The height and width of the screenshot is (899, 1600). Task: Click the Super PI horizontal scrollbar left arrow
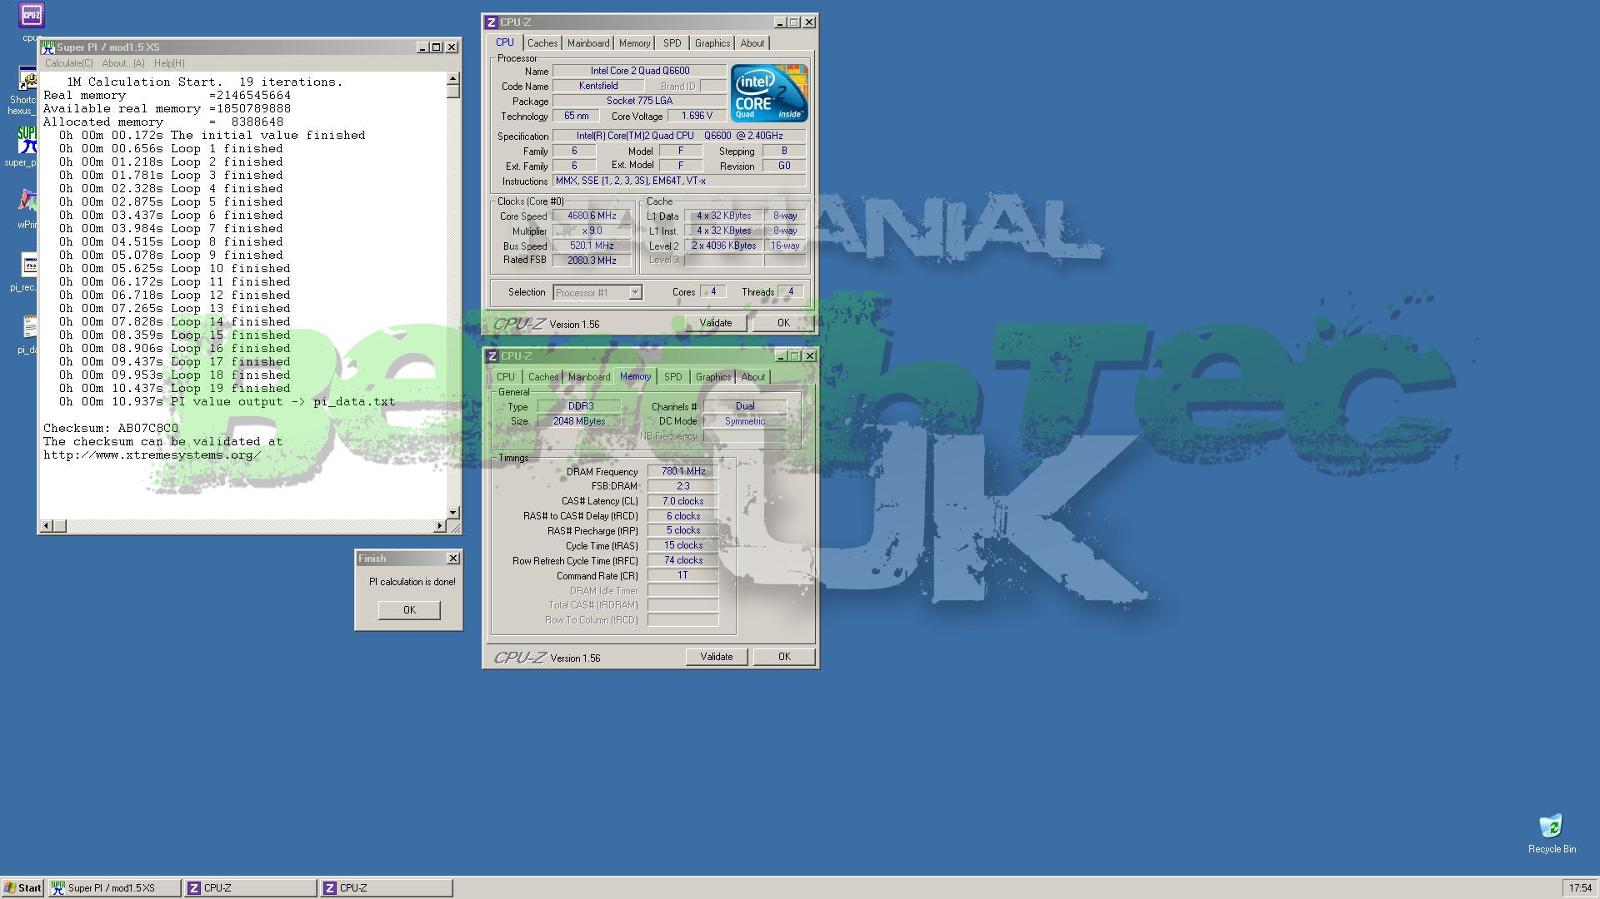click(x=46, y=526)
